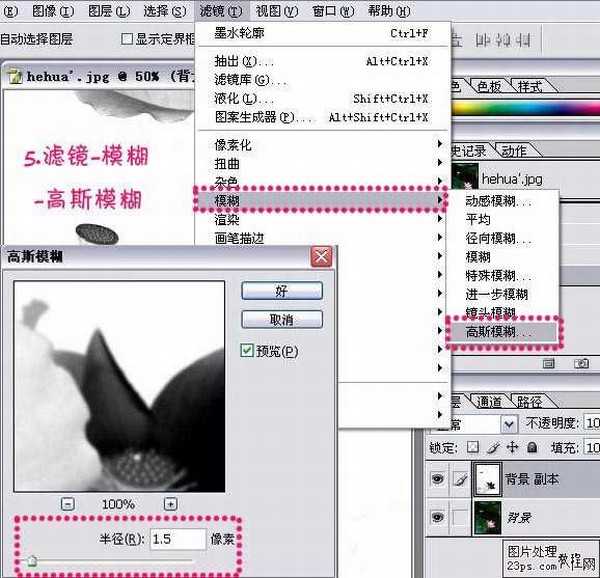Select 径向模糊 radial blur
The height and width of the screenshot is (578, 600).
pos(503,238)
